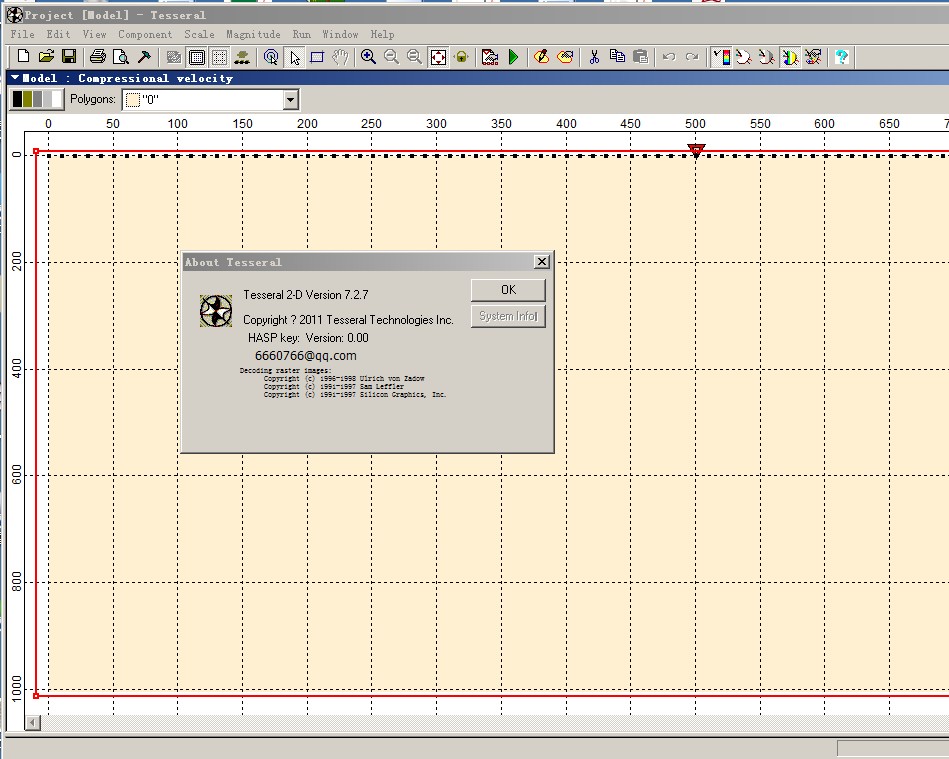949x759 pixels.
Task: Toggle the dotted grid frame toolbar button
Action: click(x=220, y=57)
